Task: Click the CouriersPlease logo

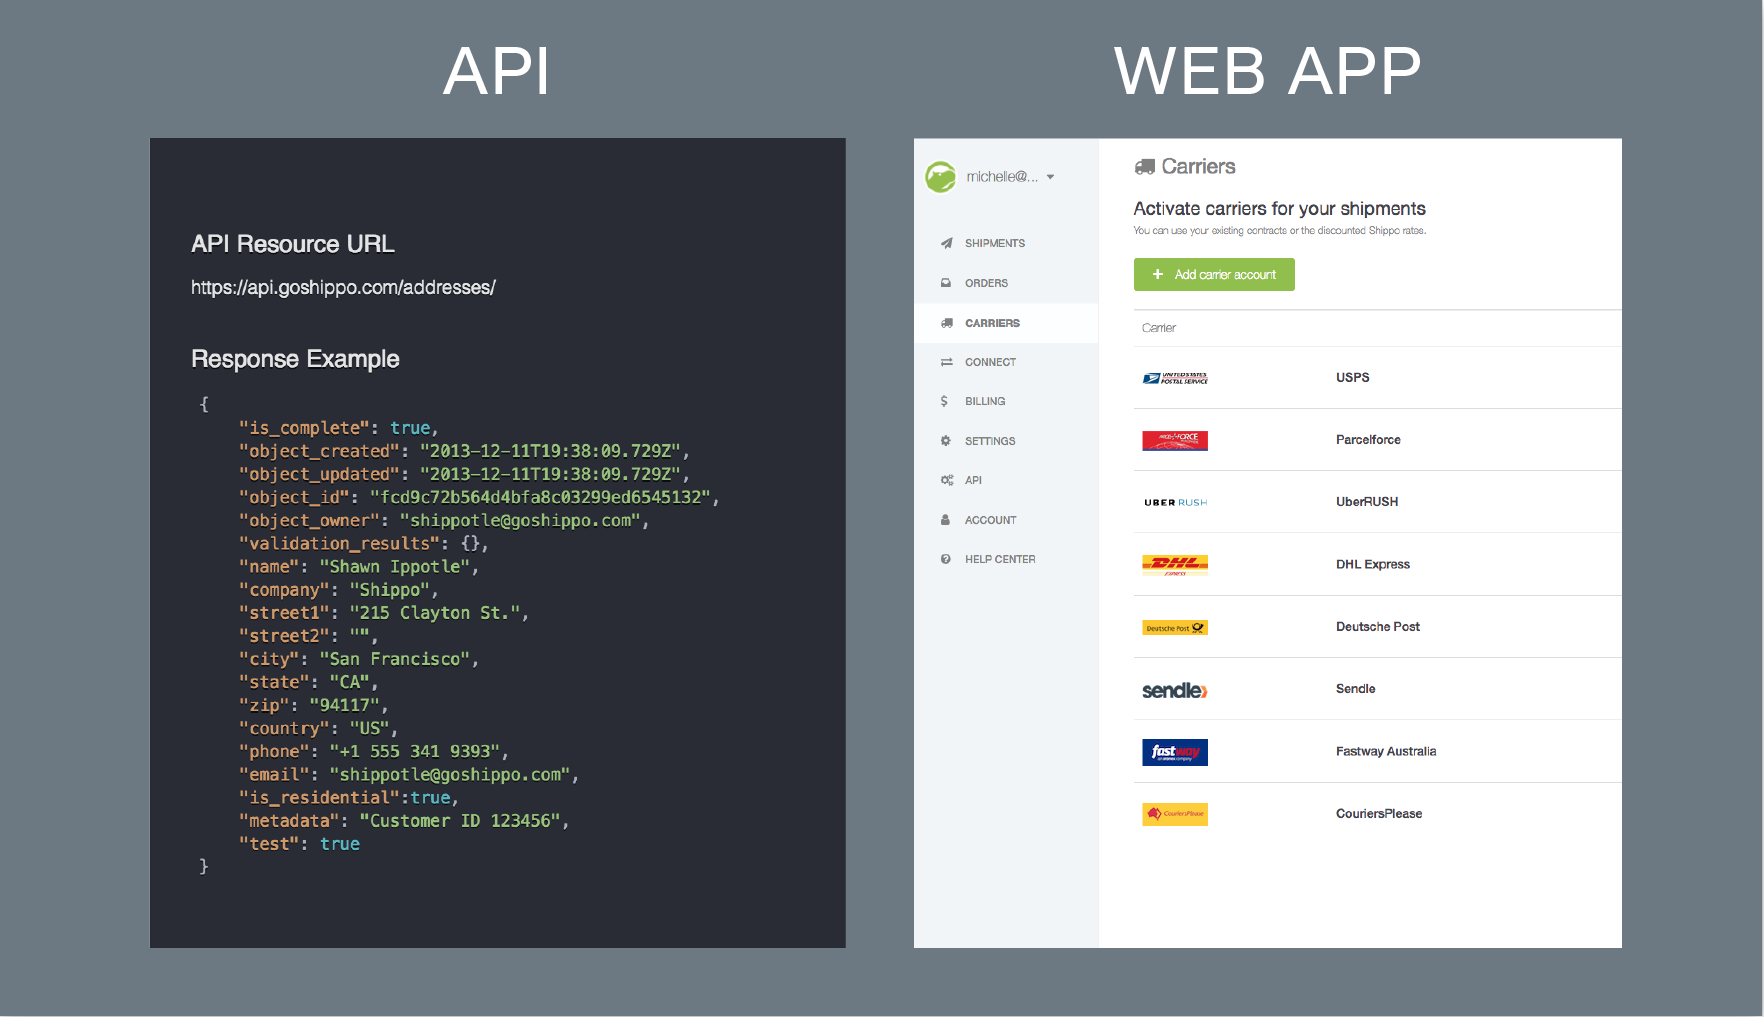Action: pos(1175,814)
